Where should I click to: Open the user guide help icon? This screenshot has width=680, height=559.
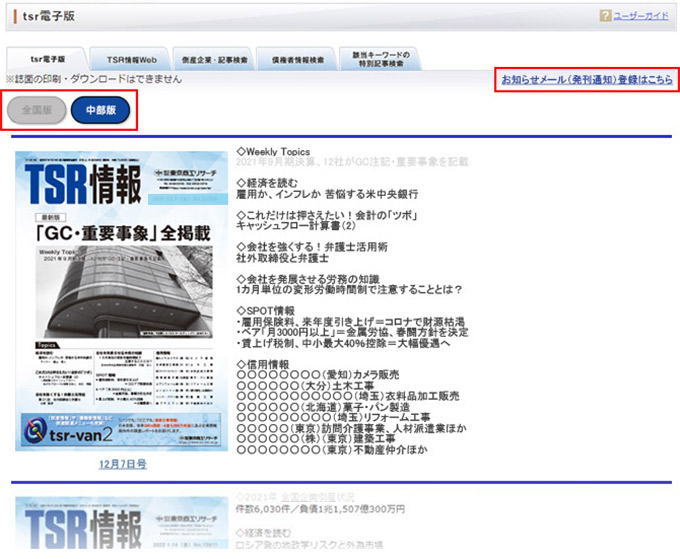[605, 16]
